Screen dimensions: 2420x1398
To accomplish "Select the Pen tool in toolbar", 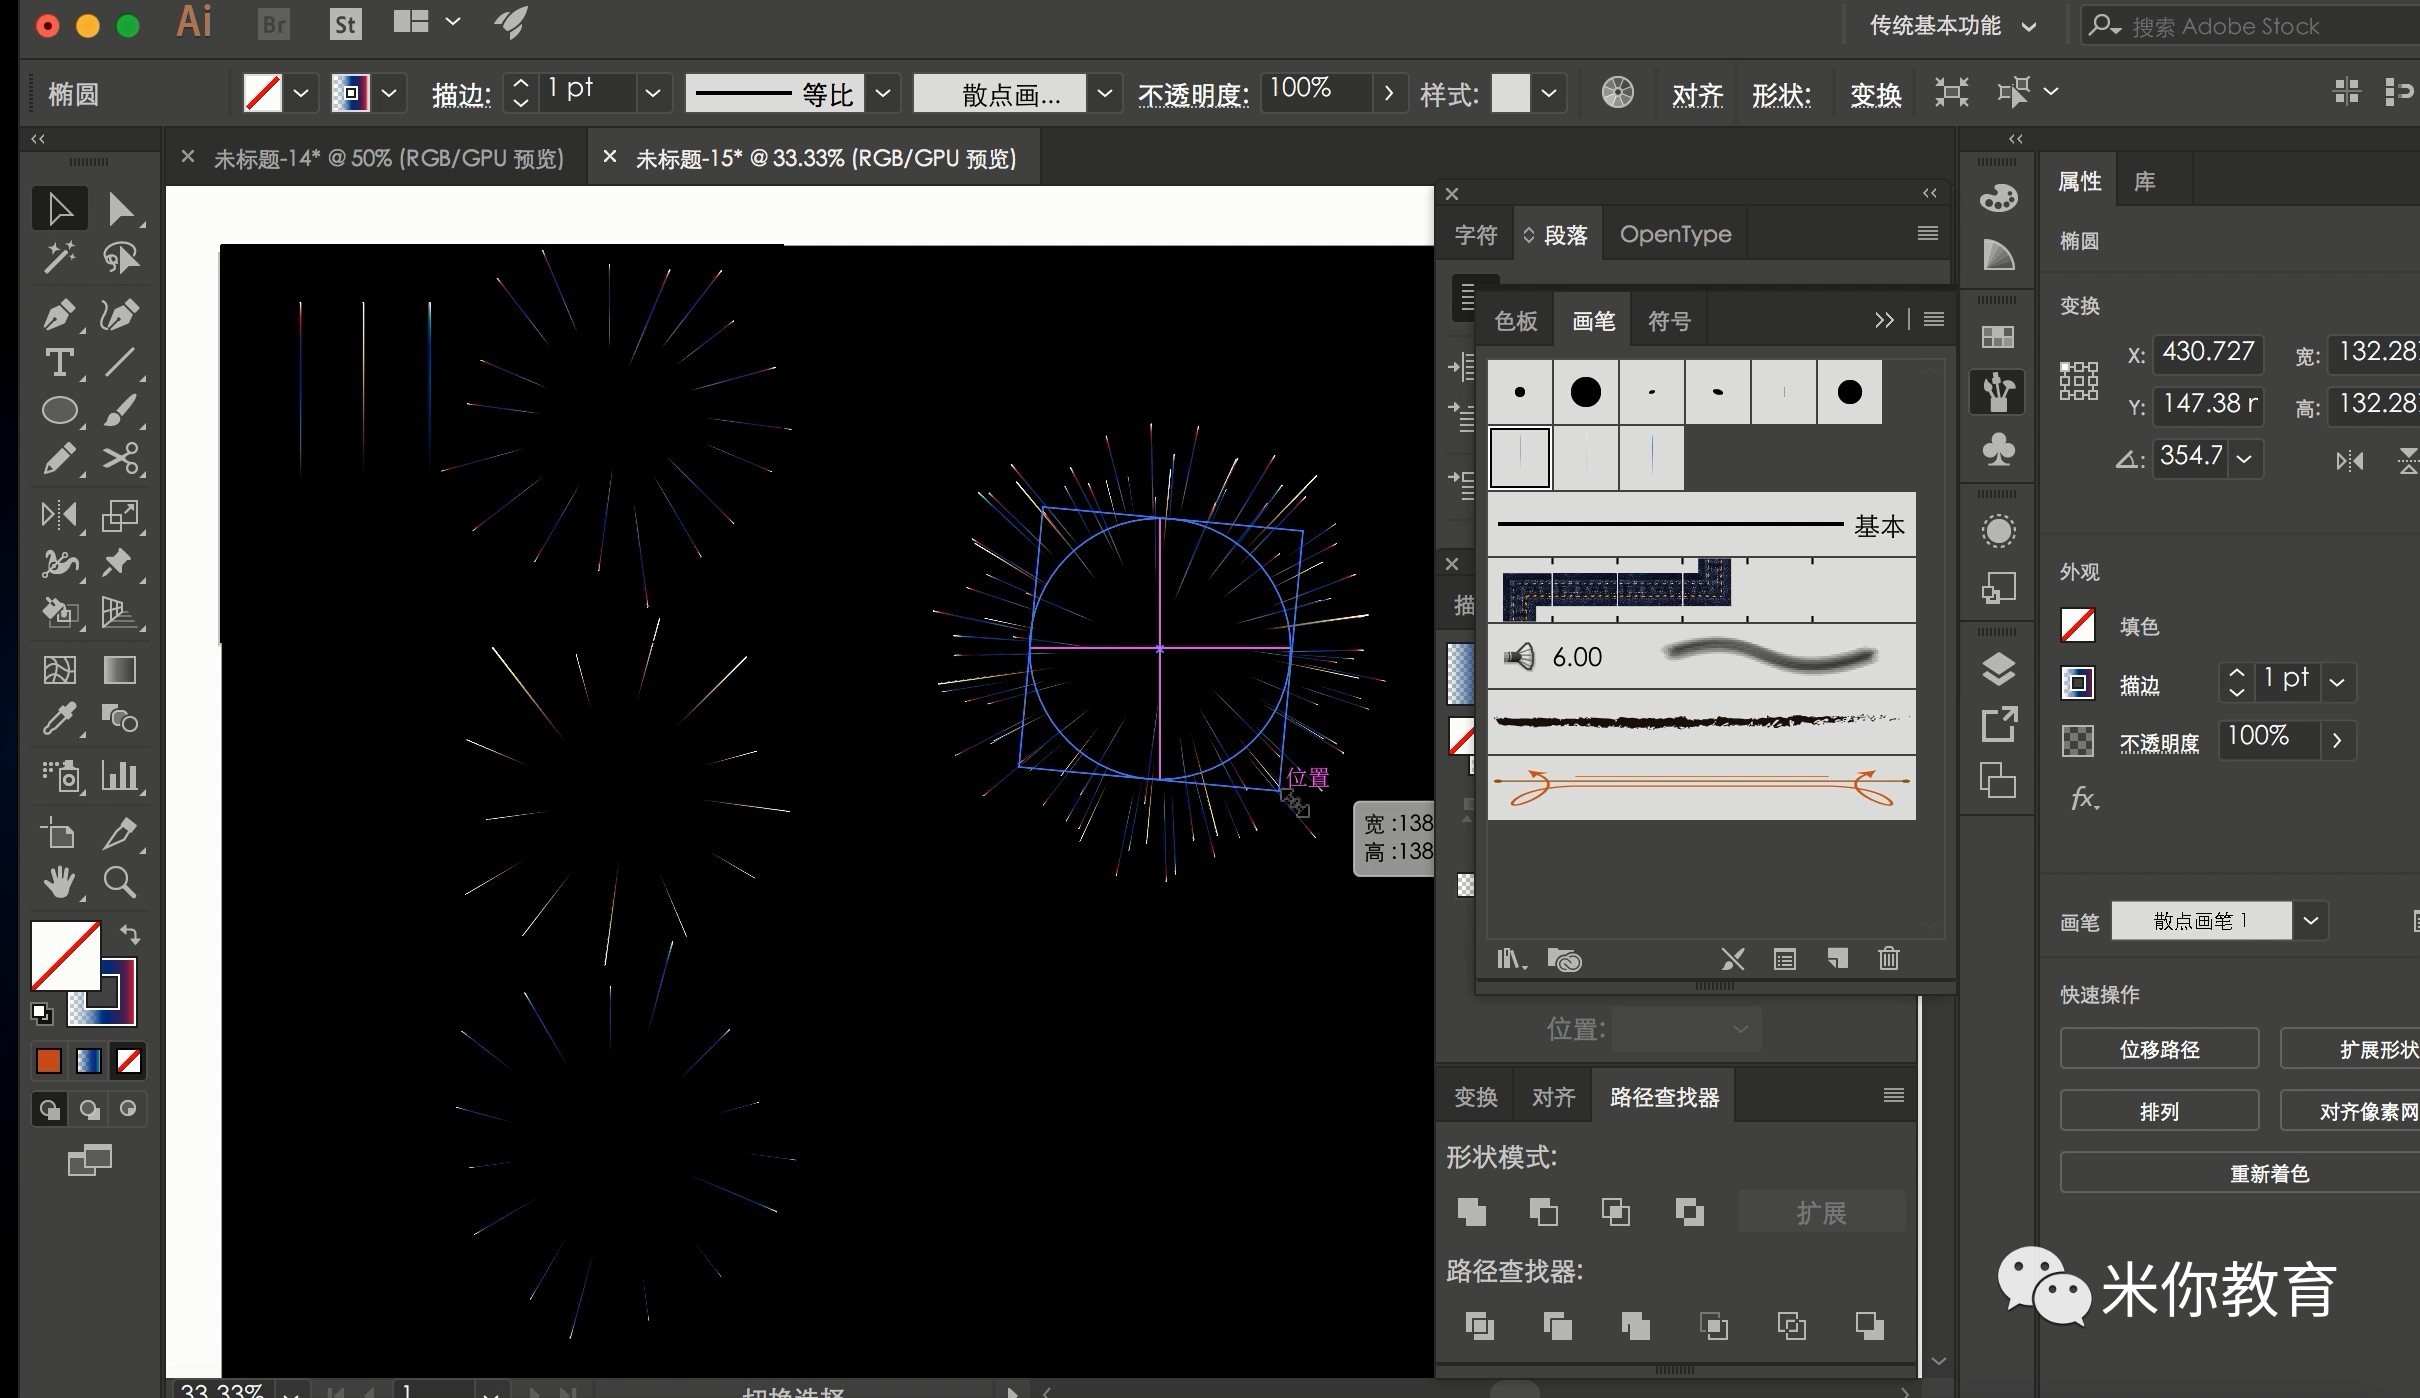I will (x=60, y=316).
